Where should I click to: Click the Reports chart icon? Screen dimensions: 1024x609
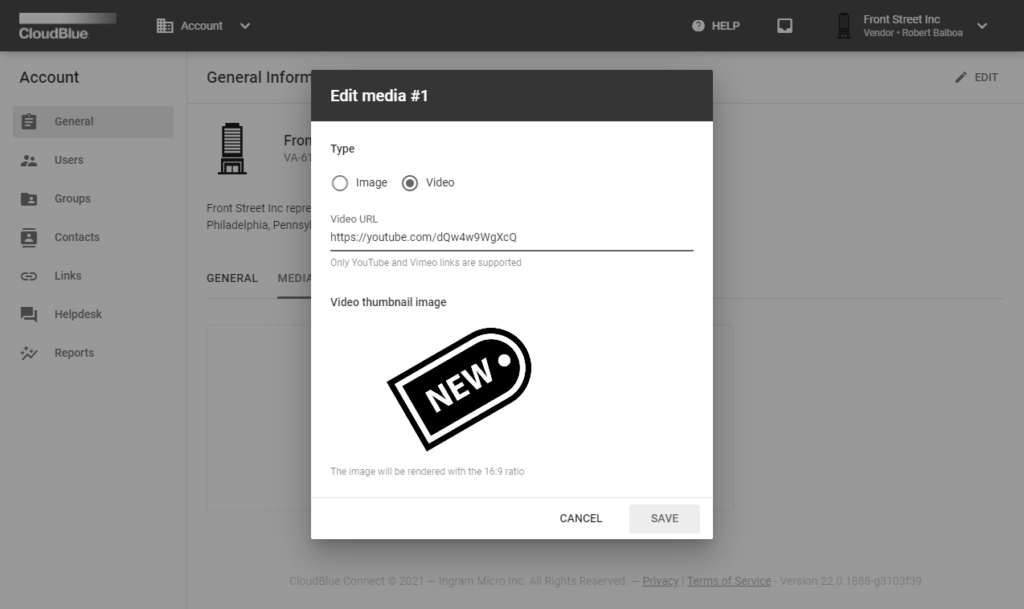pyautogui.click(x=29, y=353)
